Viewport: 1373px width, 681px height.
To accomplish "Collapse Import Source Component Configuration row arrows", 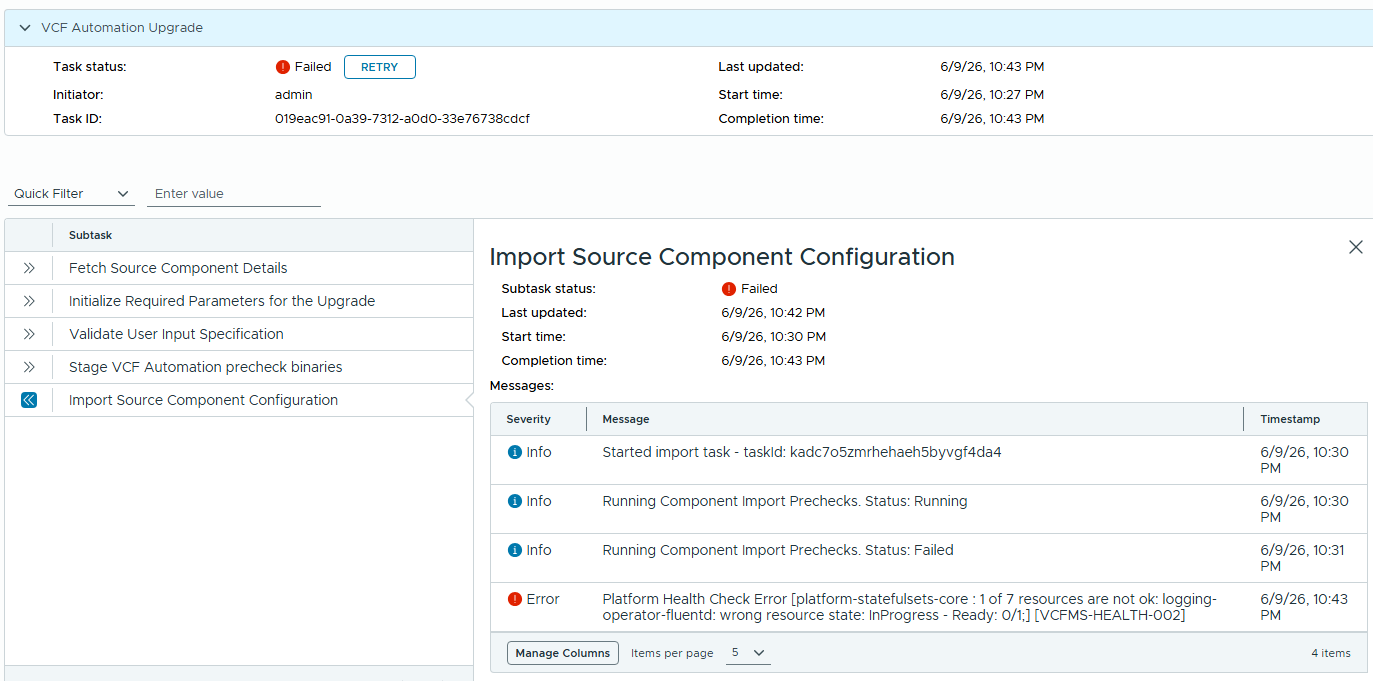I will [29, 400].
